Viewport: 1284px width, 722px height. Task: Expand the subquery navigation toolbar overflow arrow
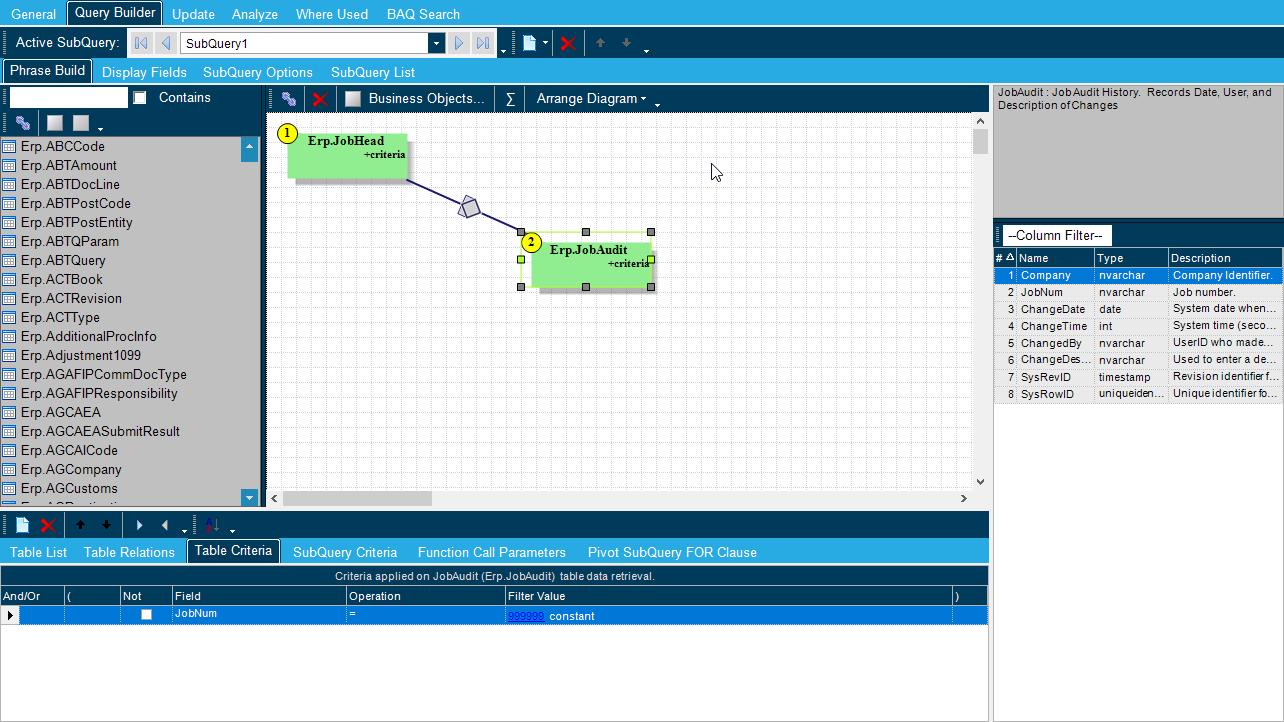[x=503, y=50]
